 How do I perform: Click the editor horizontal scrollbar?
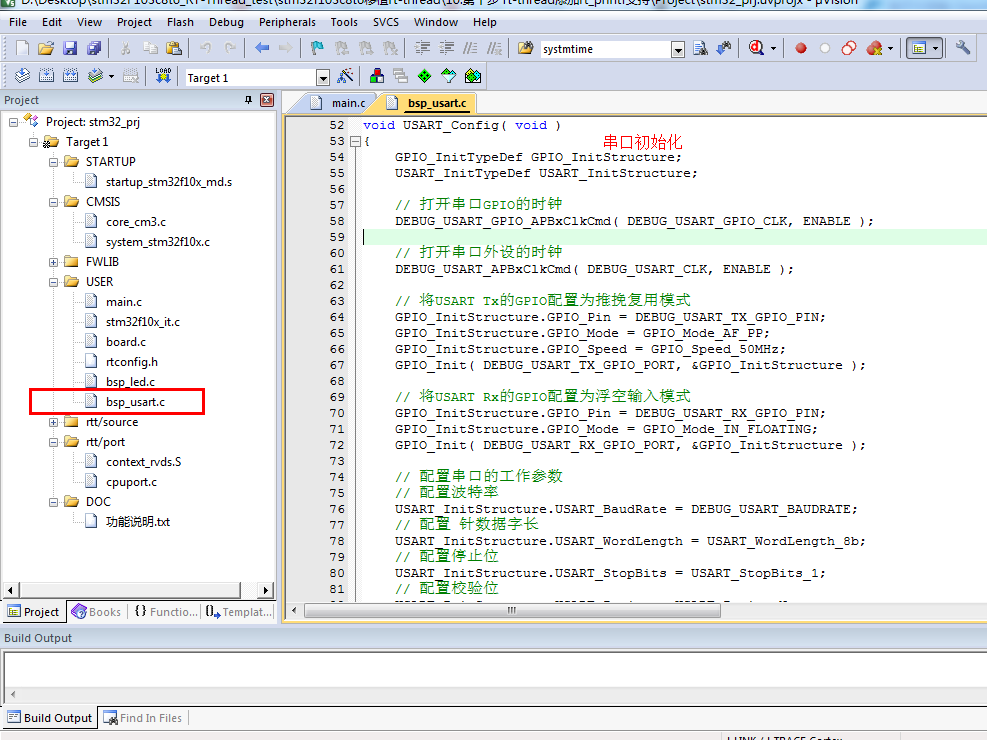pyautogui.click(x=510, y=610)
